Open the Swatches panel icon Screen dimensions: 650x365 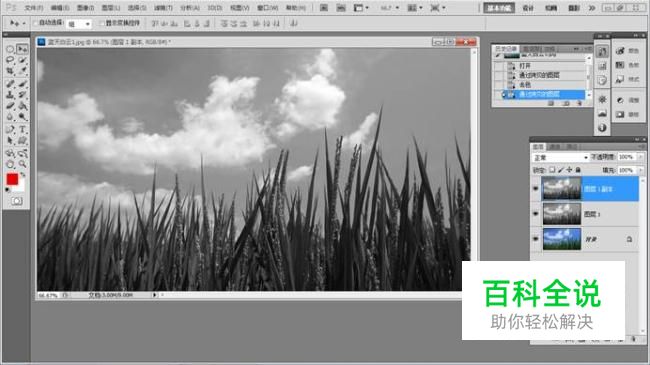[x=620, y=65]
